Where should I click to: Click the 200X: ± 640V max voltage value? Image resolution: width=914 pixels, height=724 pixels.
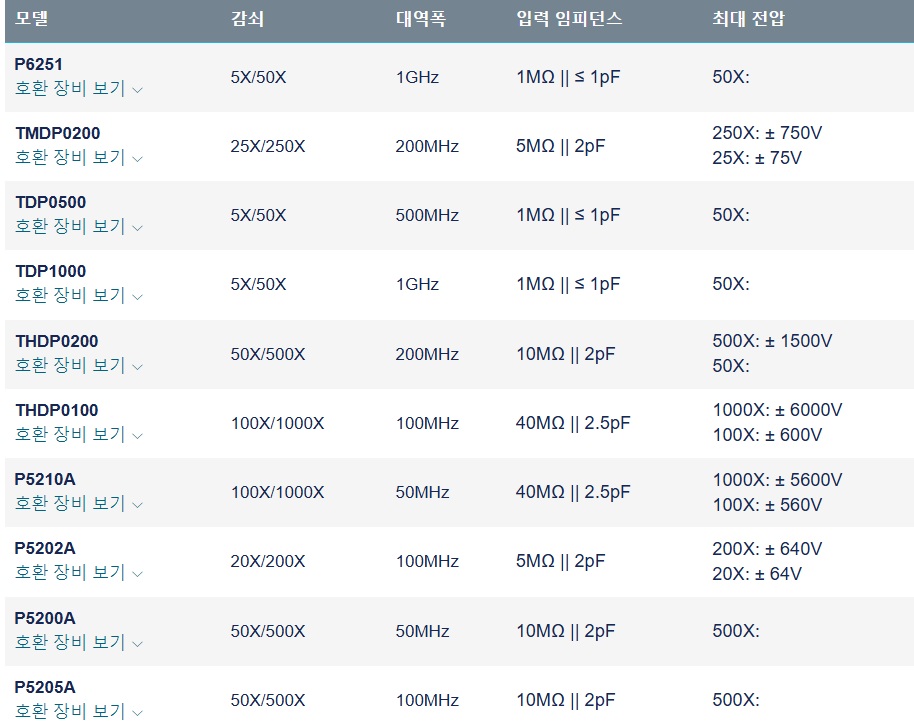(x=767, y=549)
